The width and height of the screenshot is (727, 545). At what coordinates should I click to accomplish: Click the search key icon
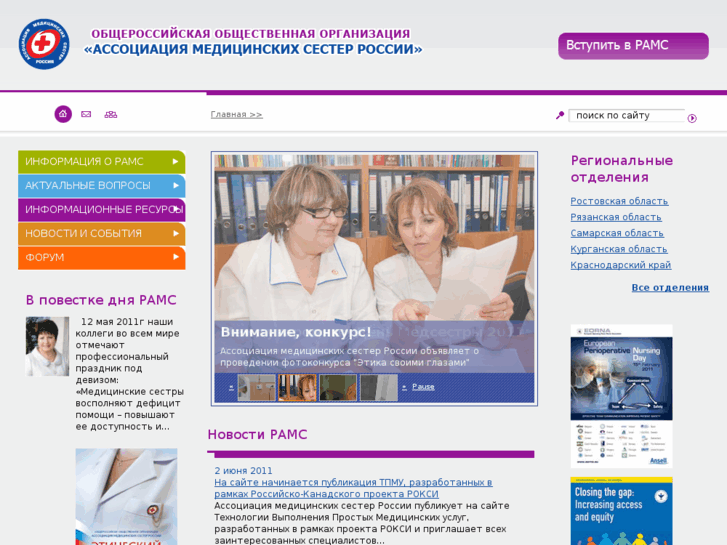[560, 115]
